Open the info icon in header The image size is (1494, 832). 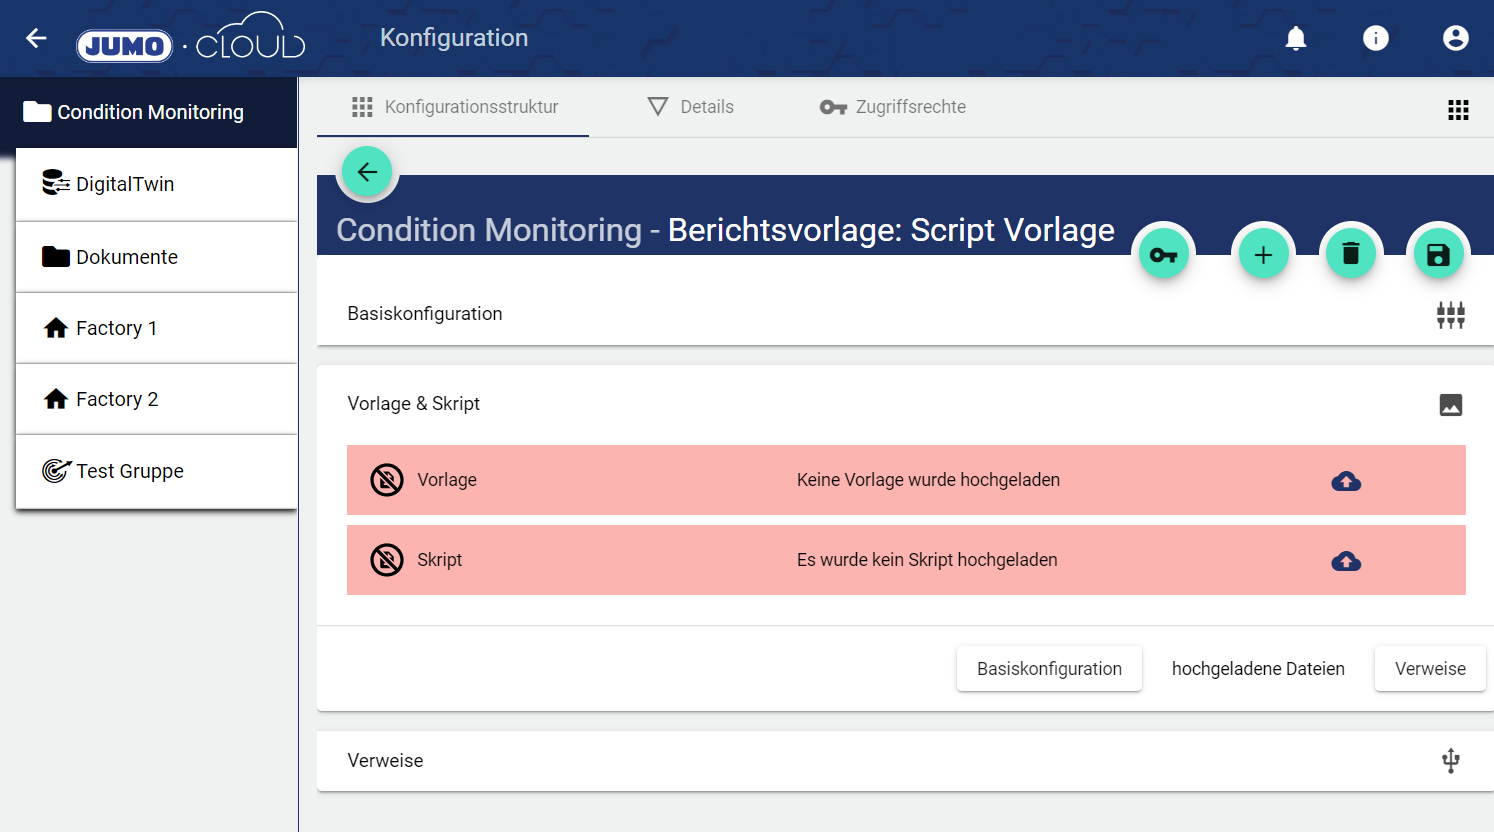coord(1375,38)
